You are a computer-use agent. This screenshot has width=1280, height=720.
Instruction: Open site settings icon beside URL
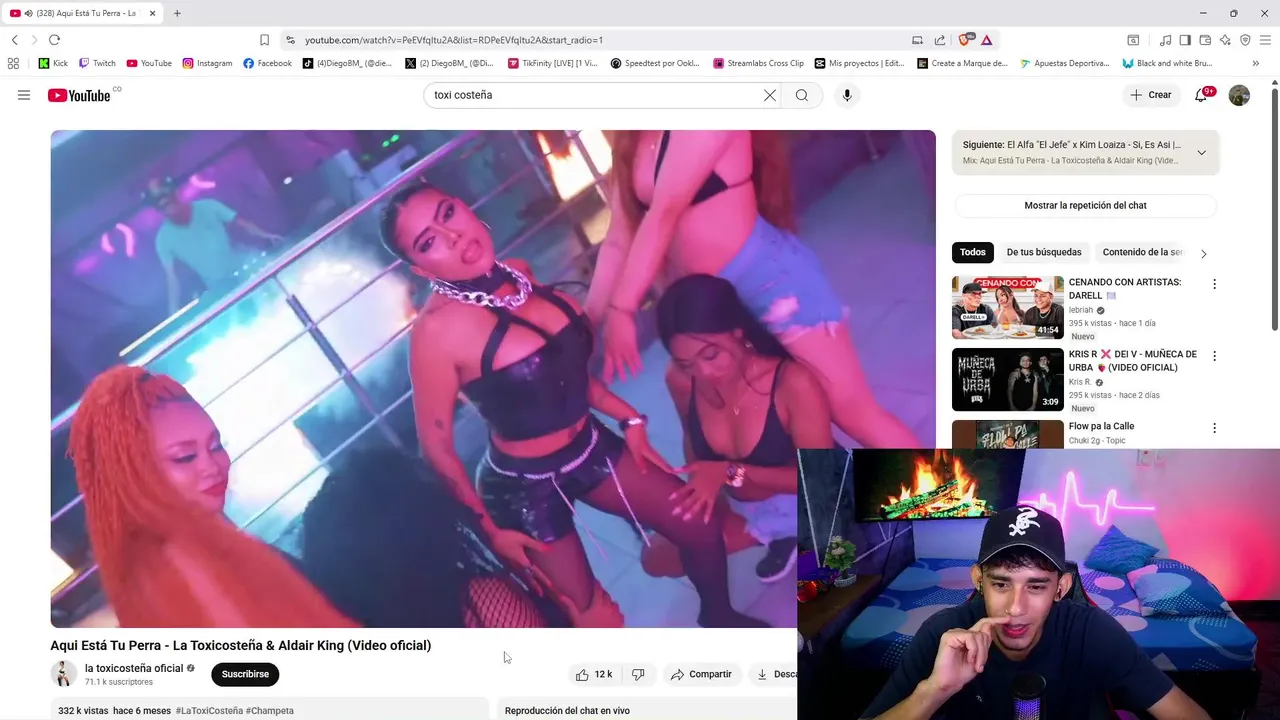click(x=290, y=40)
